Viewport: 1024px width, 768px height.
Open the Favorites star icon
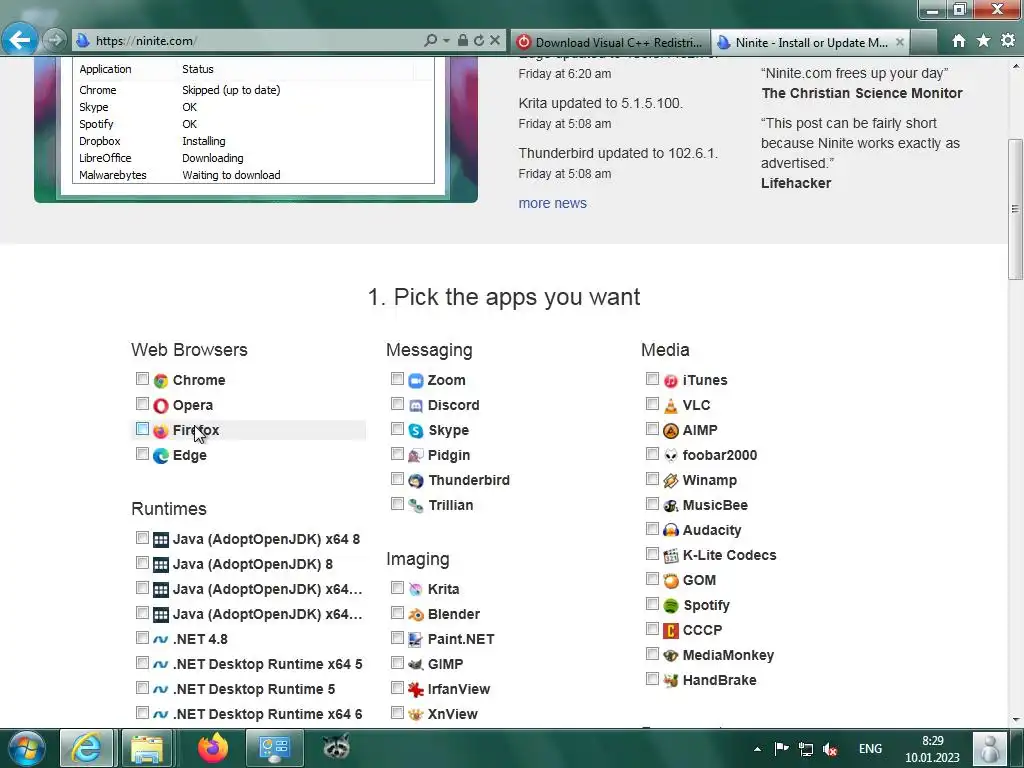click(x=984, y=41)
